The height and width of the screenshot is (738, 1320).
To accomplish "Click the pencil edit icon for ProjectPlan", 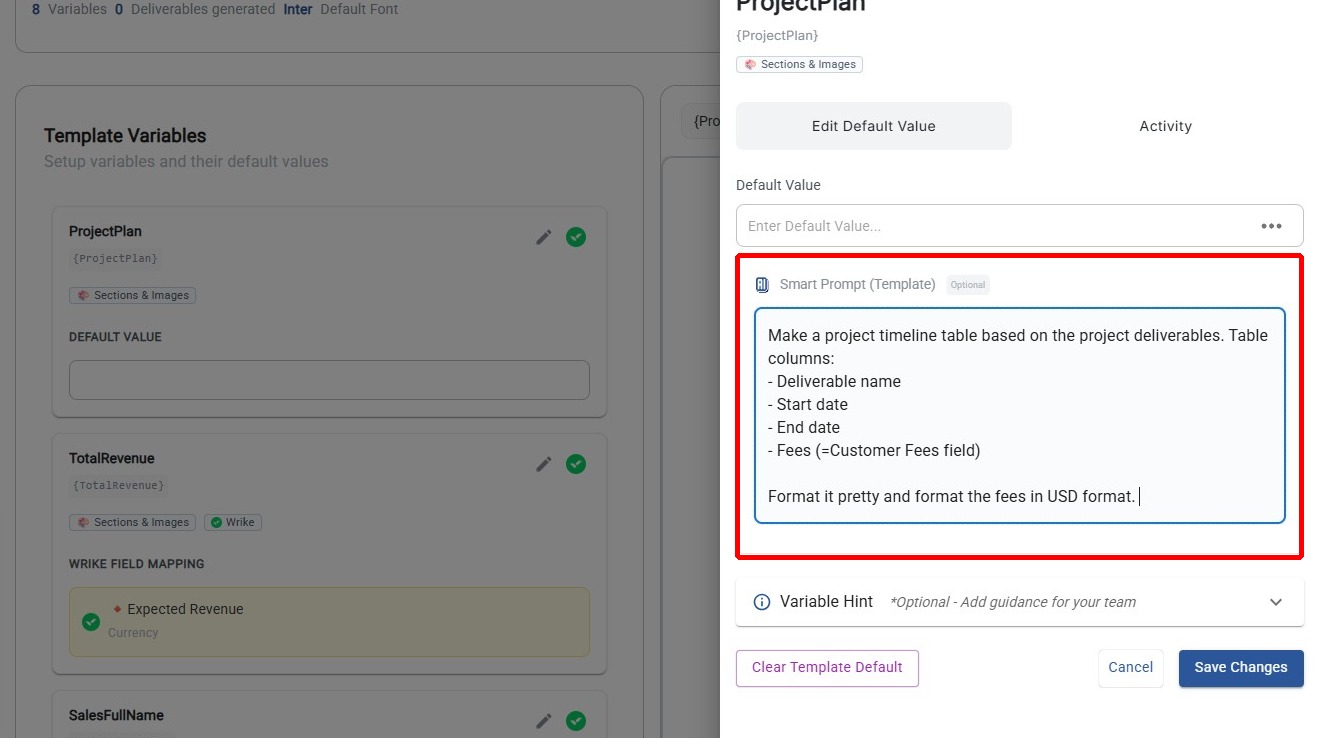I will 544,237.
